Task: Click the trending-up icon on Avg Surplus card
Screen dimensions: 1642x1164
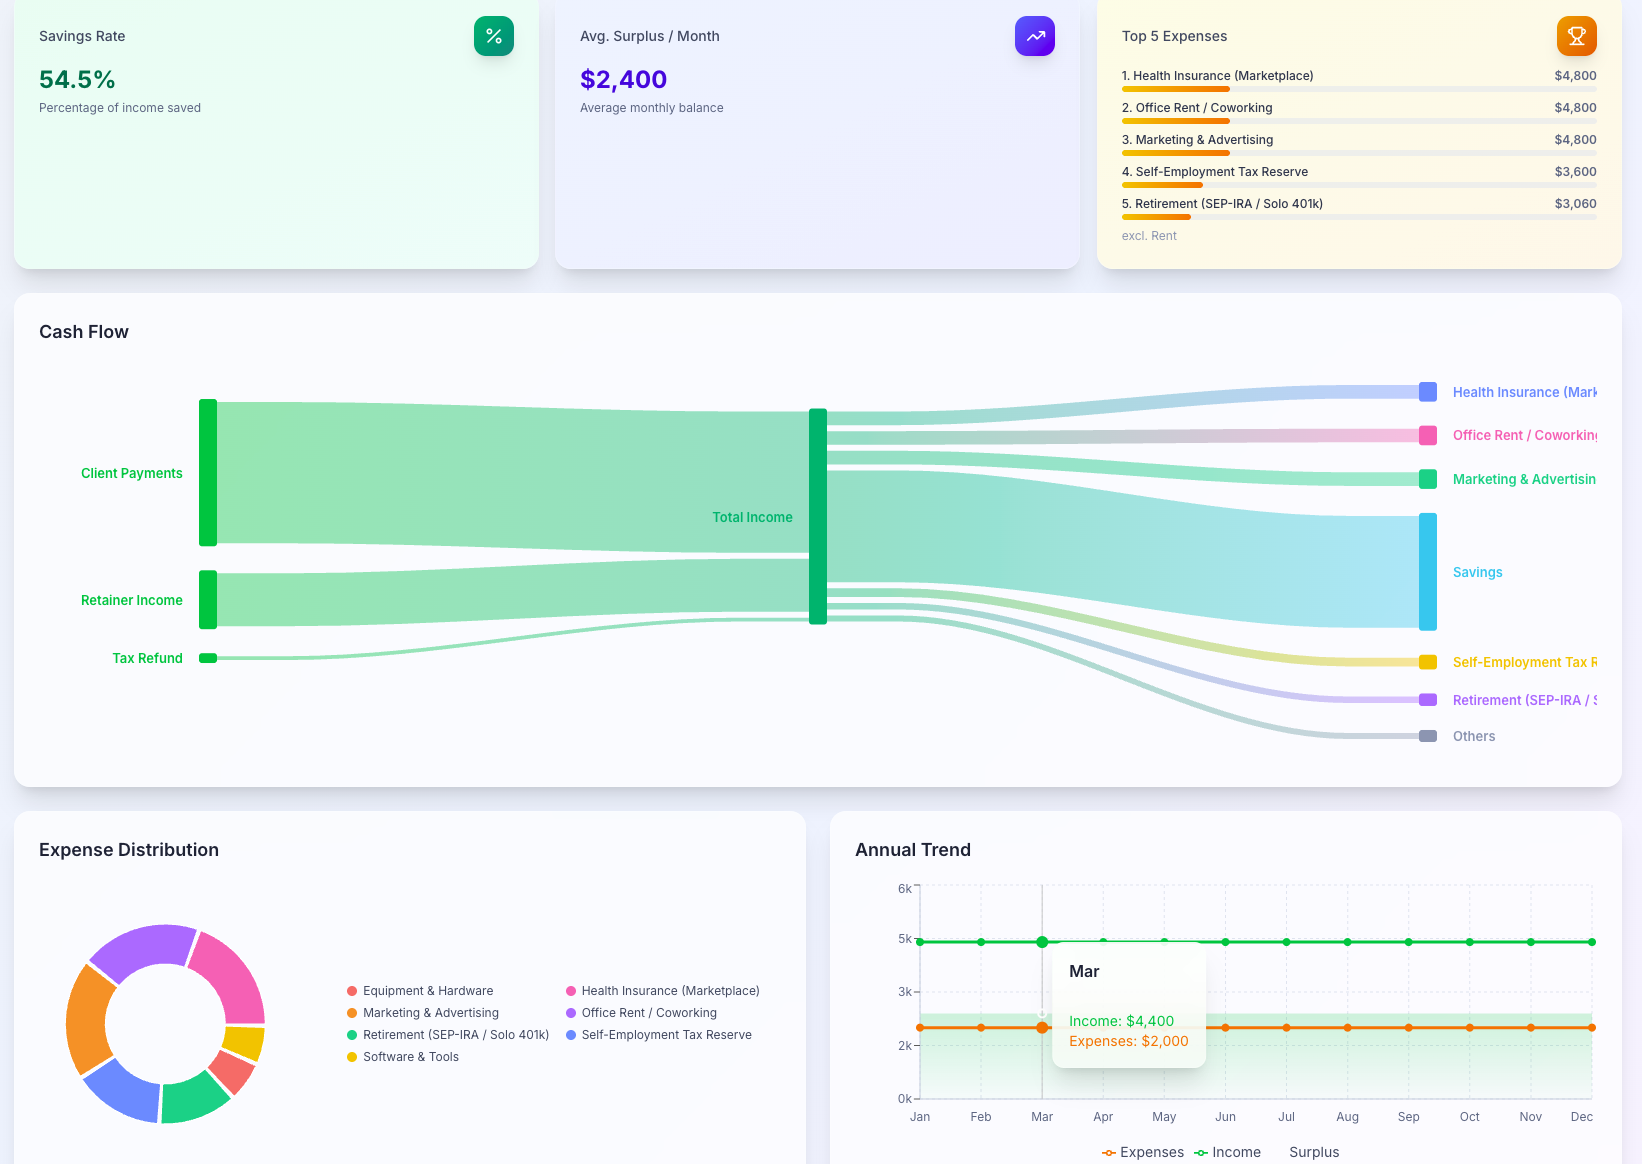Action: pos(1035,35)
